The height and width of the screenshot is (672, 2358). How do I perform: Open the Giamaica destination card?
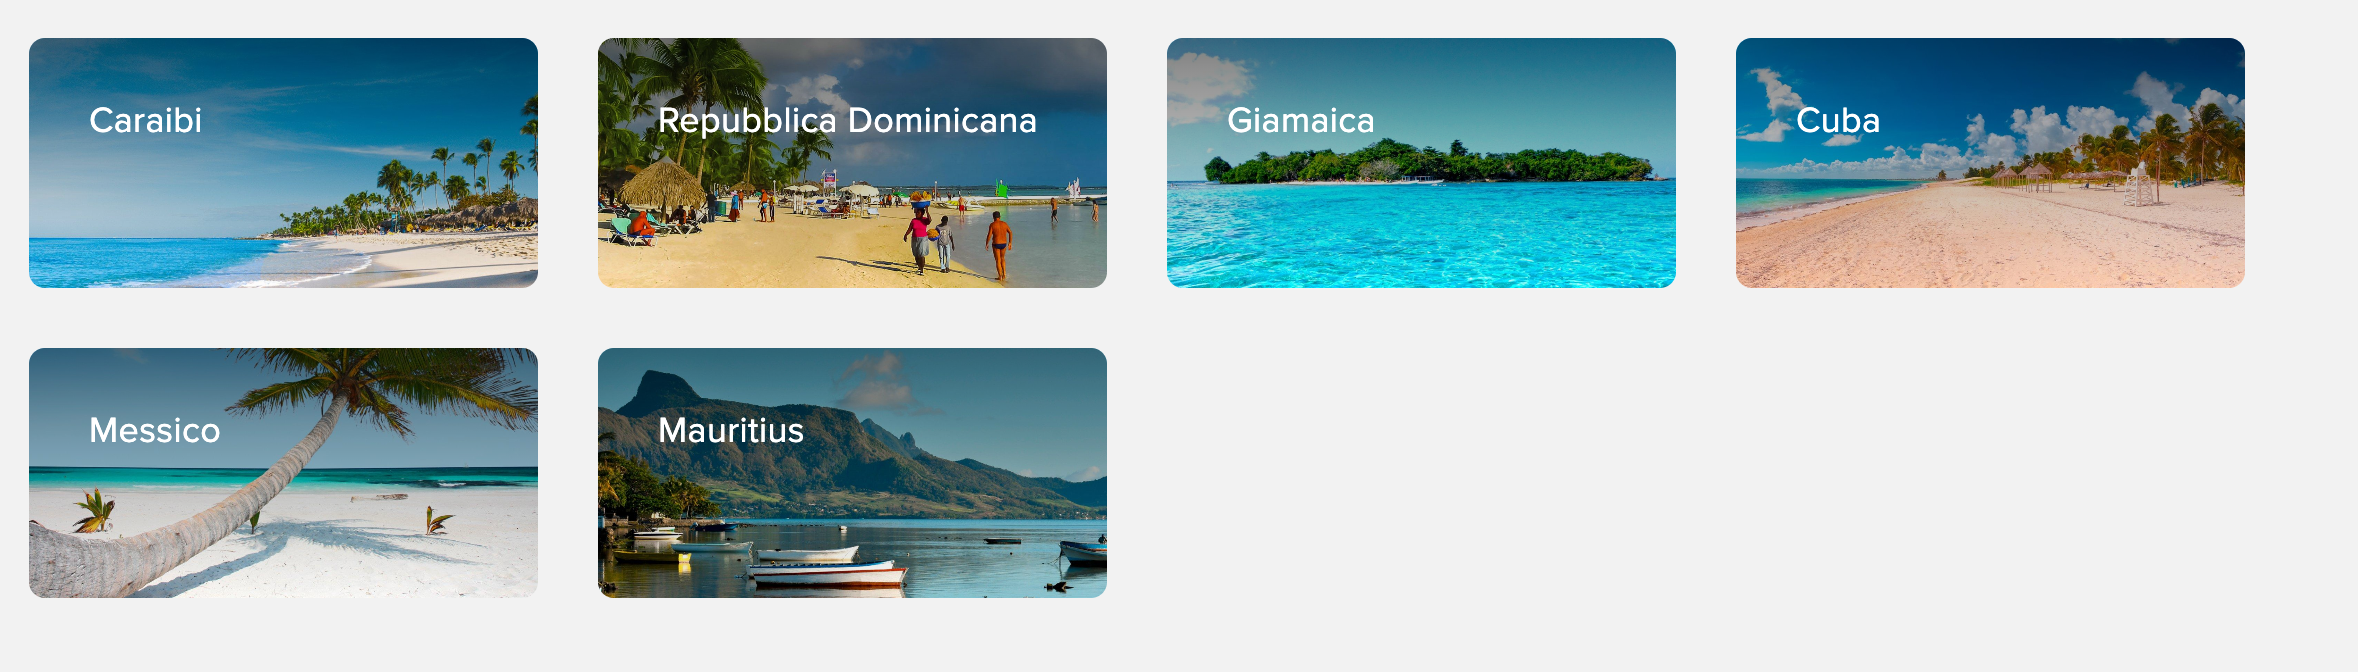click(1421, 163)
